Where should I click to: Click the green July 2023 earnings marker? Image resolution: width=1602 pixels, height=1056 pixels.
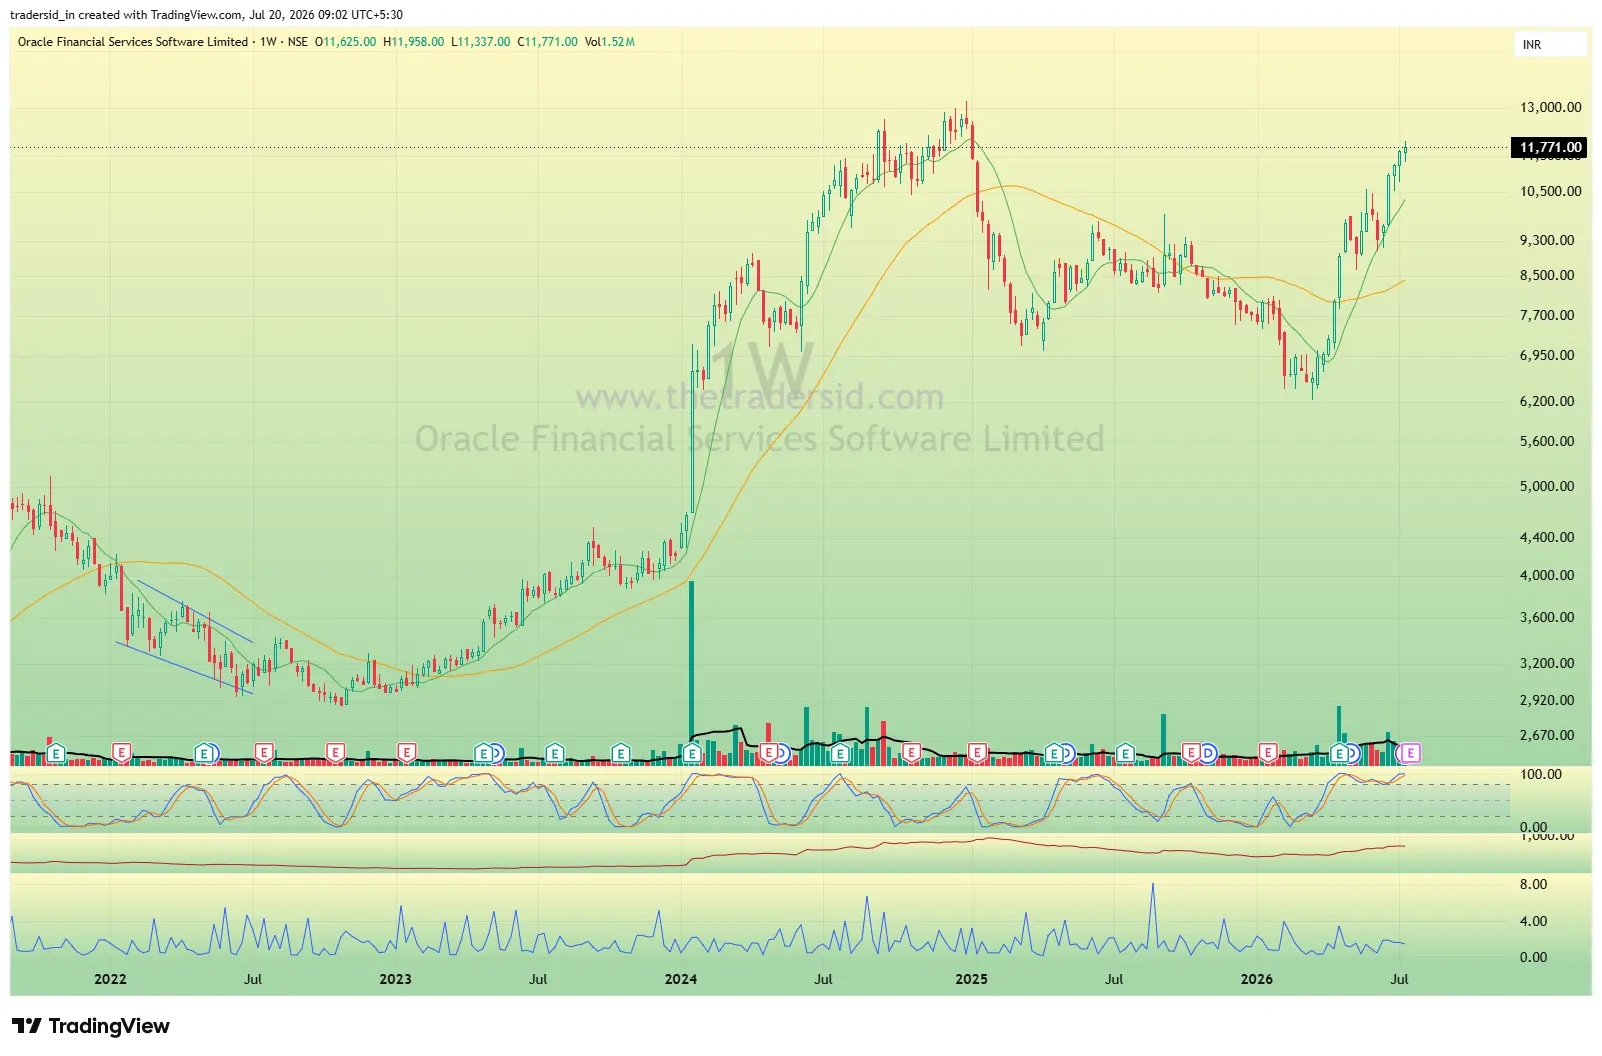[x=555, y=752]
